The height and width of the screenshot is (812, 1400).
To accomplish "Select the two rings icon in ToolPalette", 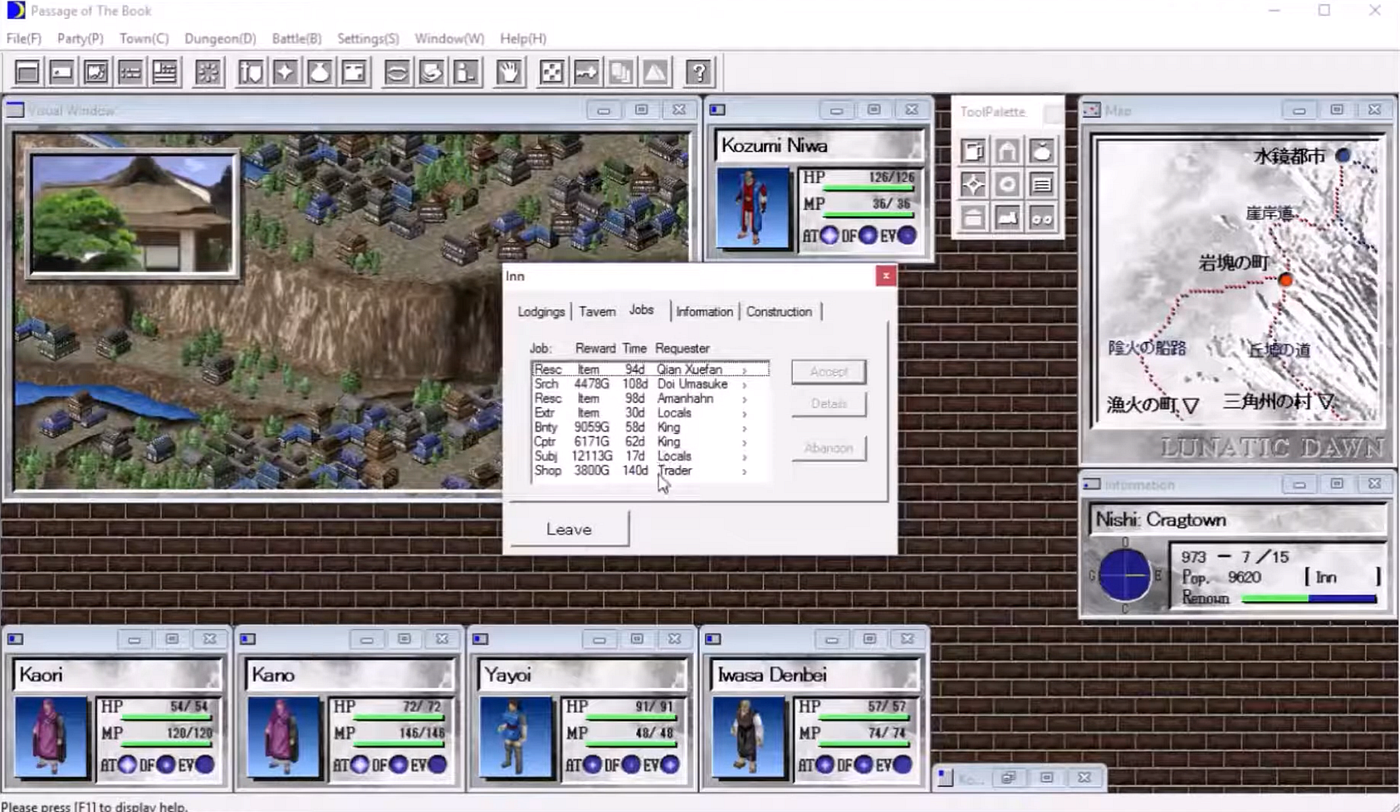I will pos(1041,217).
